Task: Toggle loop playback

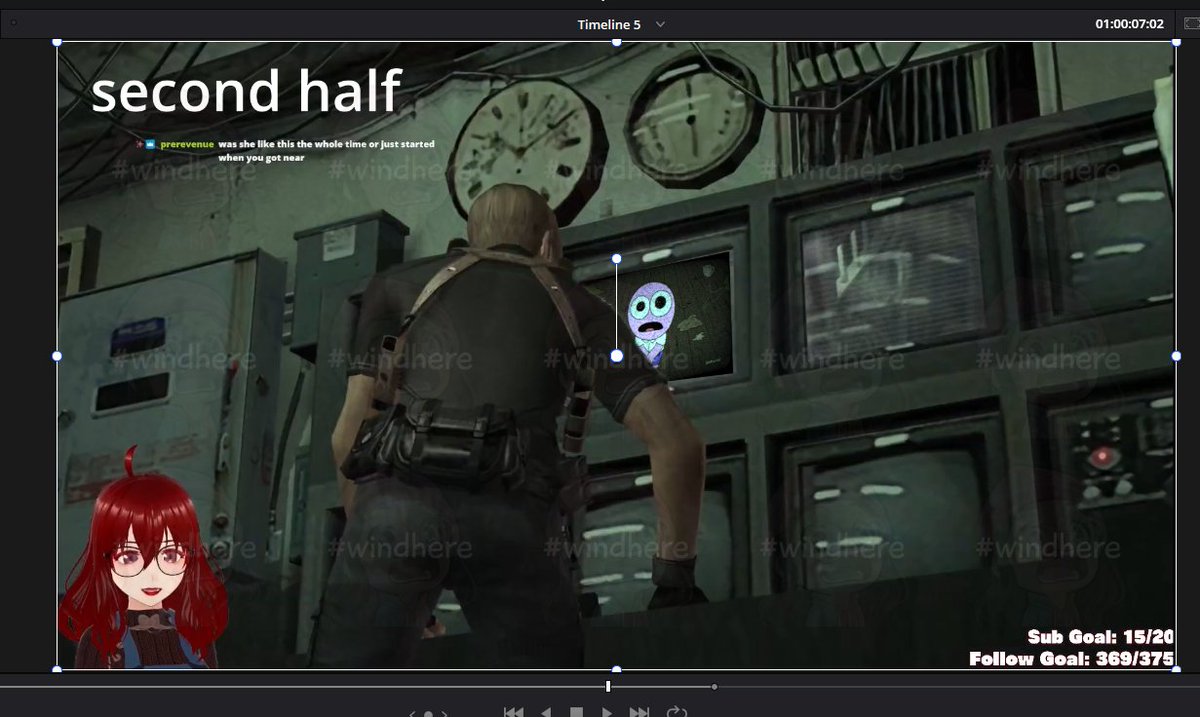Action: coord(677,712)
